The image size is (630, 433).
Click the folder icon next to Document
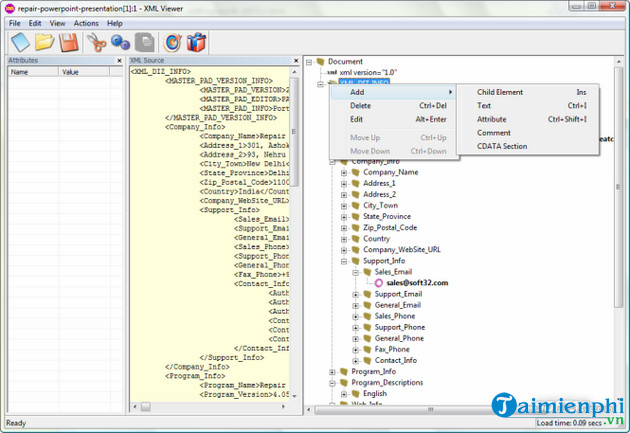point(321,61)
